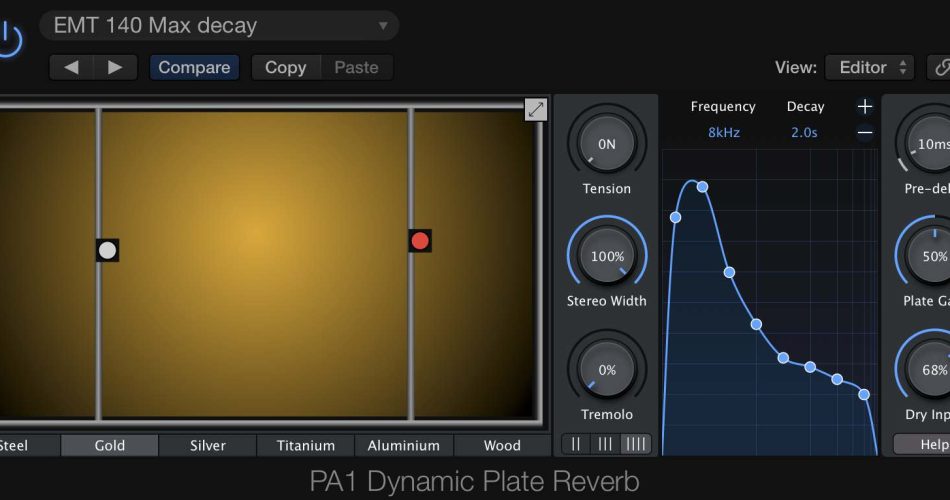Select the Silver plate material
Screen dimensions: 950x500
208,445
